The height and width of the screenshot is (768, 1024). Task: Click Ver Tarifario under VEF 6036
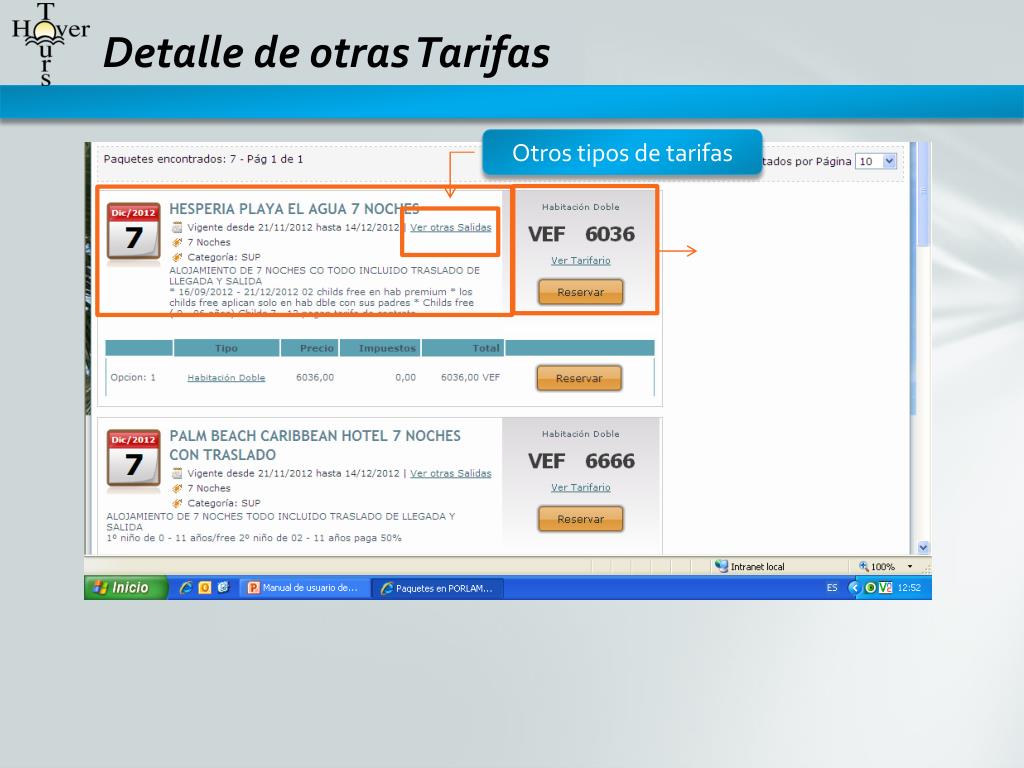[x=581, y=261]
